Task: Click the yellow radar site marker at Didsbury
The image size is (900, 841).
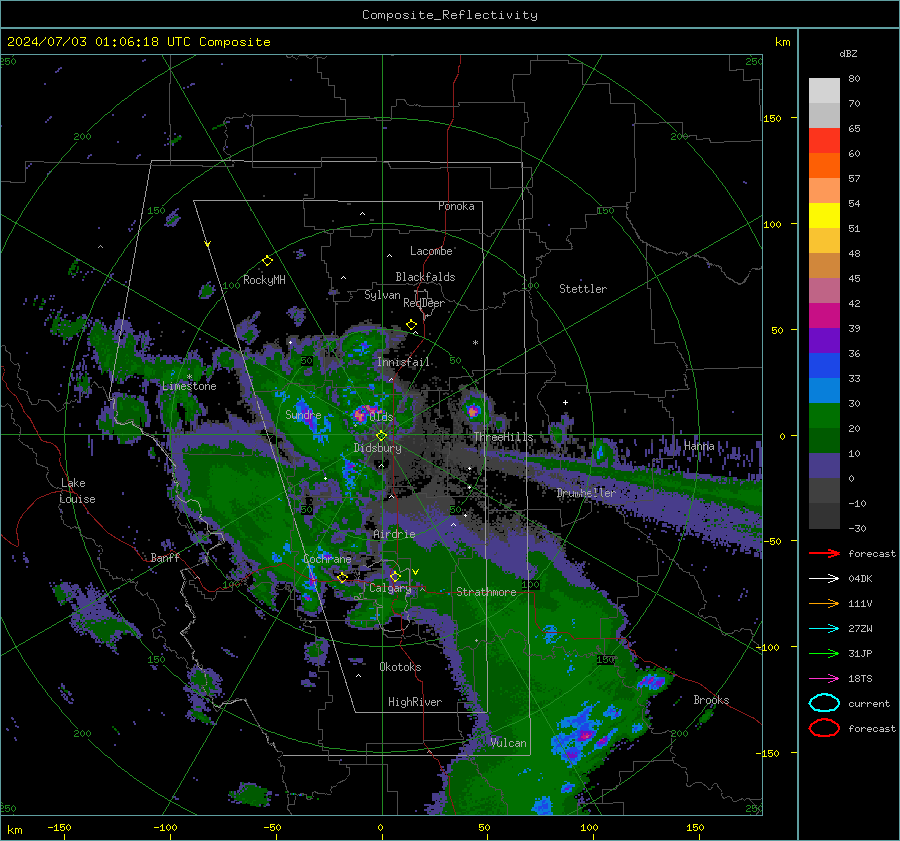Action: pos(381,436)
